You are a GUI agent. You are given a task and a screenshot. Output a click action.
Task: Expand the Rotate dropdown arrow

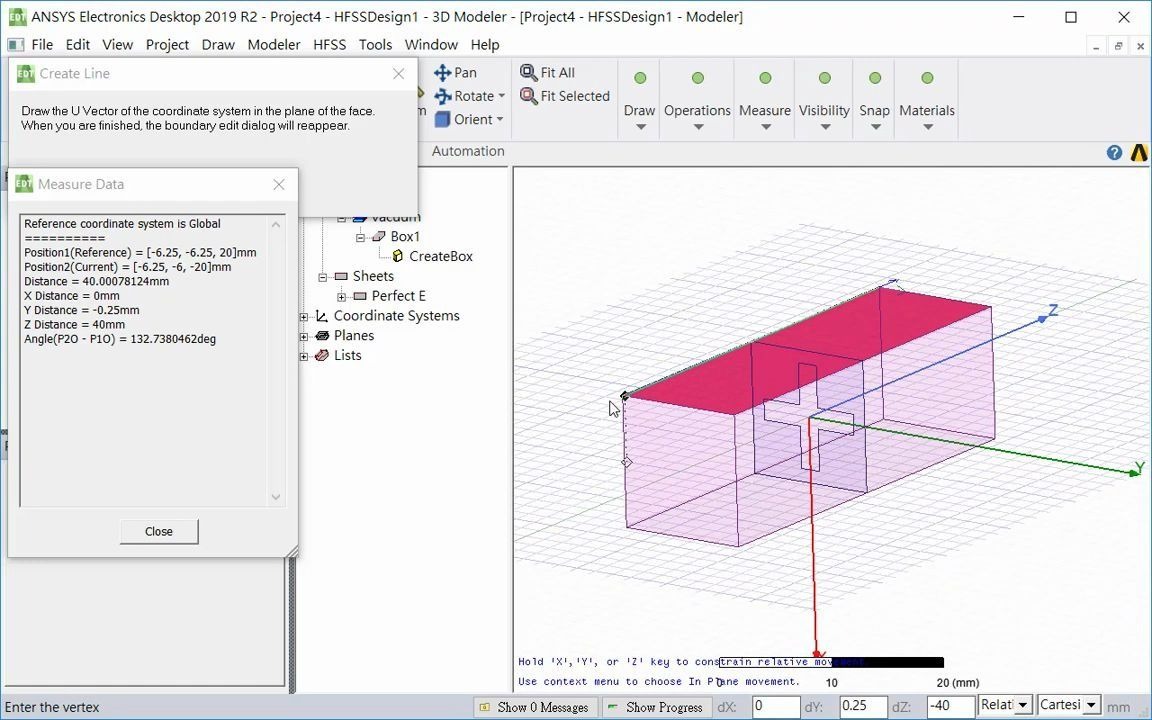tap(501, 96)
